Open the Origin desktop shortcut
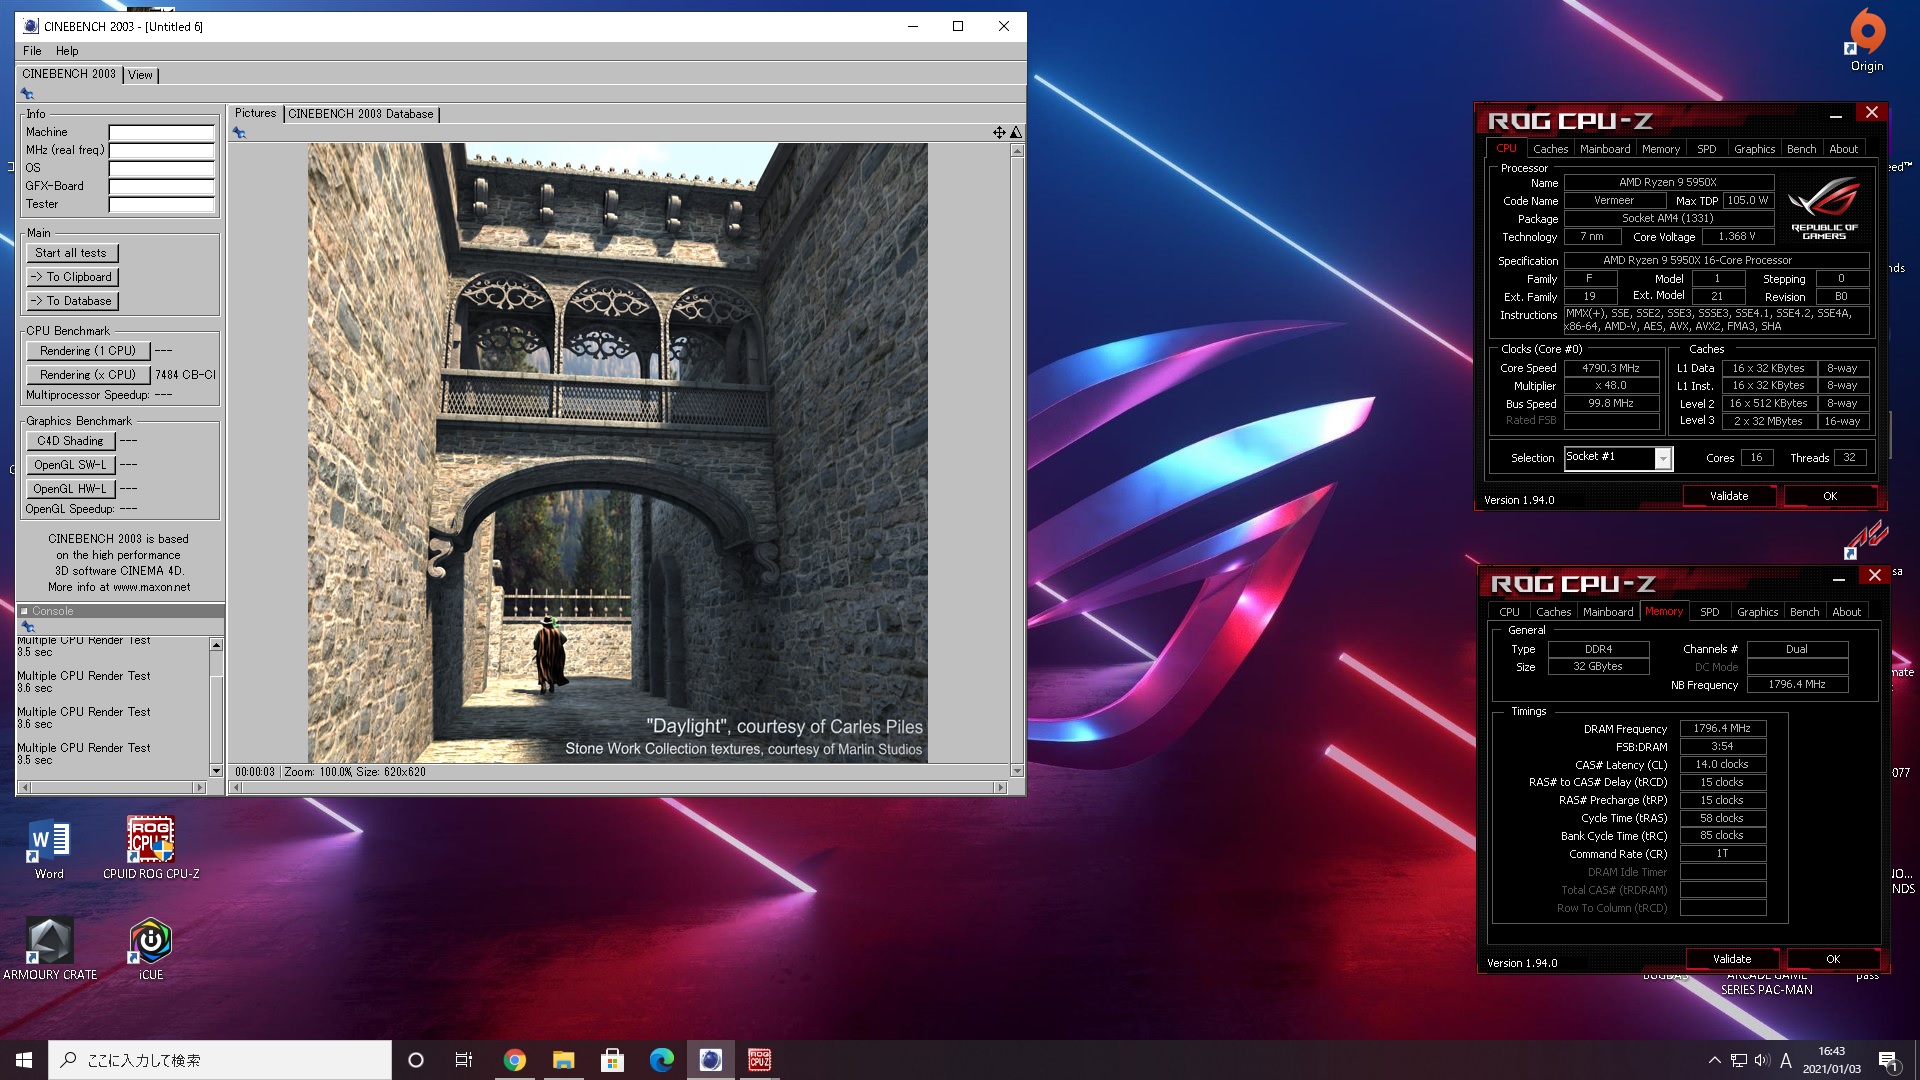The width and height of the screenshot is (1920, 1080). (1866, 40)
